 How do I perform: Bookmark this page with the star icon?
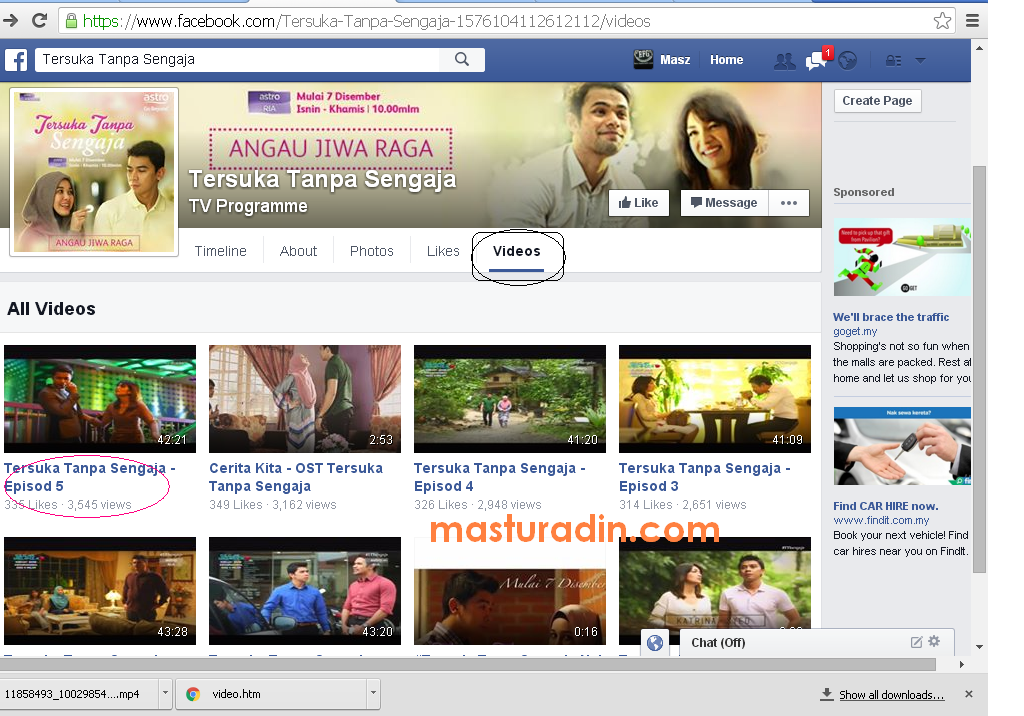point(942,21)
